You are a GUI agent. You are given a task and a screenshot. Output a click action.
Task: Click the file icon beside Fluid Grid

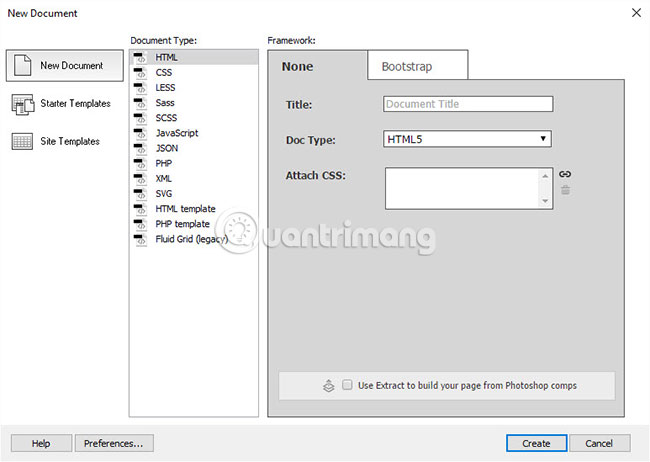pos(140,239)
